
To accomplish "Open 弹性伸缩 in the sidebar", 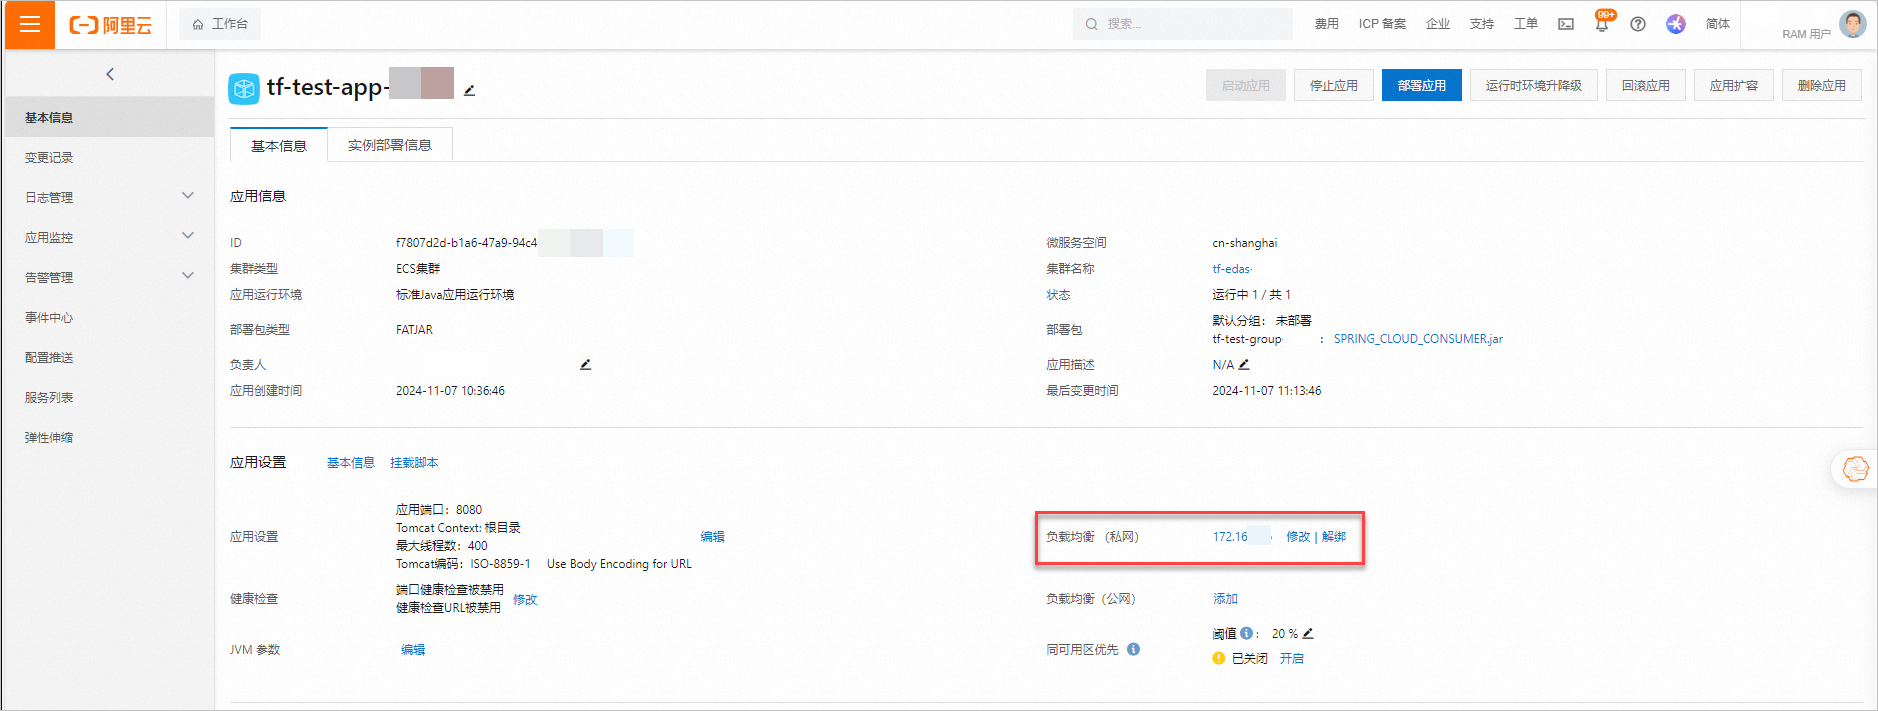I will point(109,437).
